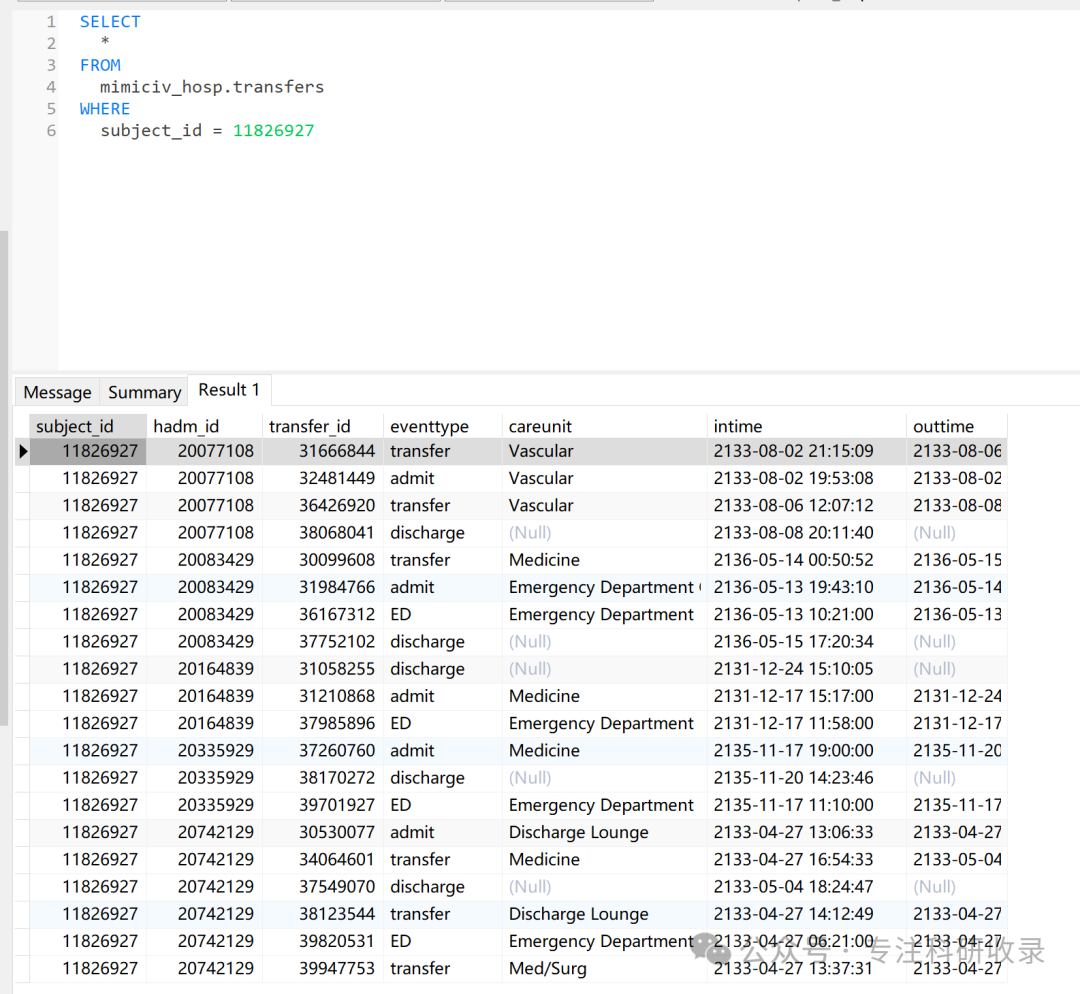Select transfer_id cell 37985896
This screenshot has height=994, width=1080.
pyautogui.click(x=322, y=723)
